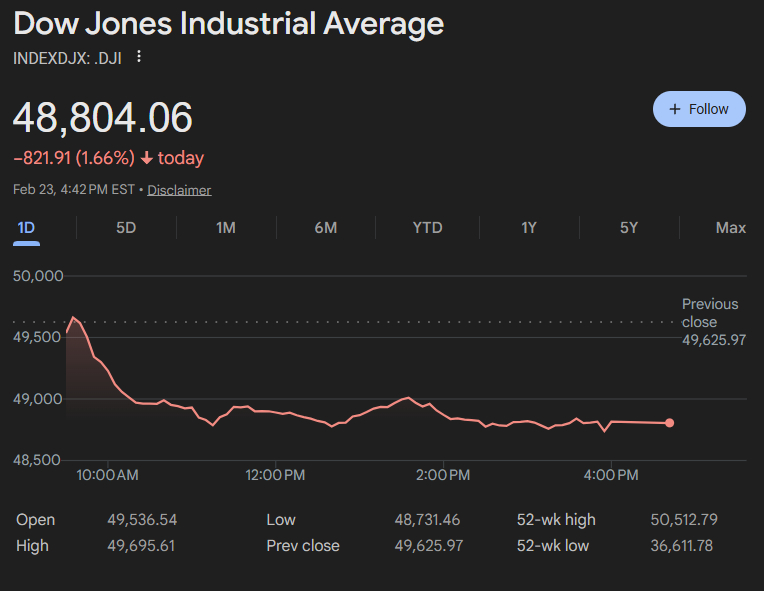Click the red down arrow indicator

(147, 158)
